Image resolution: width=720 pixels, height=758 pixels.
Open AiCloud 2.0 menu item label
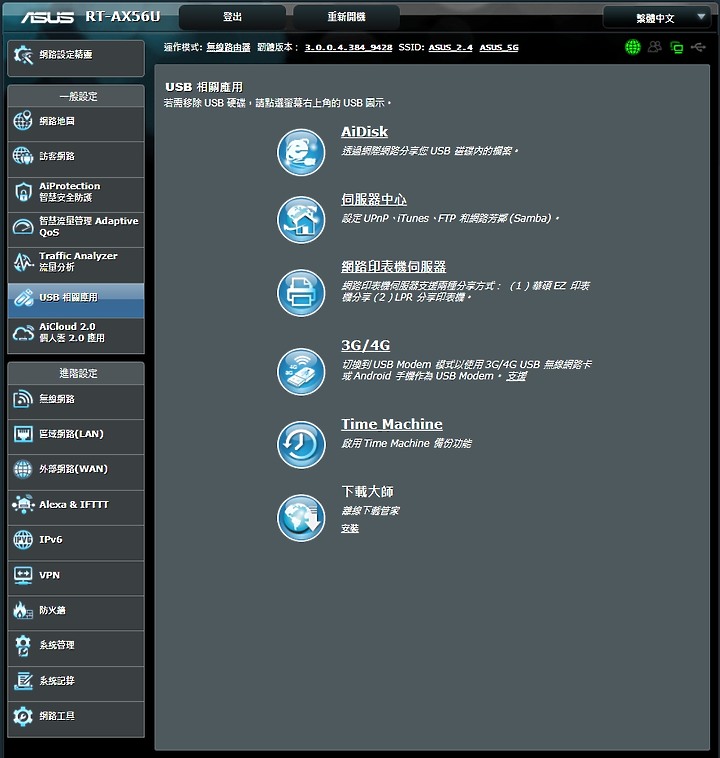click(x=72, y=332)
